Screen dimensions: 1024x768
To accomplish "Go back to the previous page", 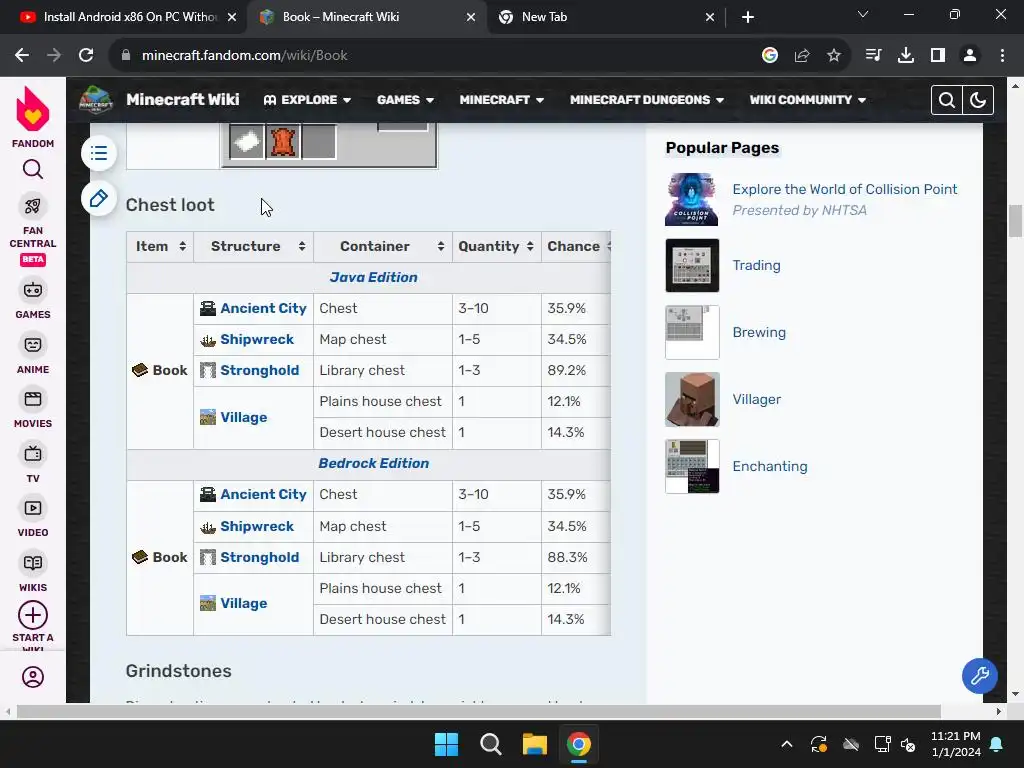I will (x=22, y=55).
